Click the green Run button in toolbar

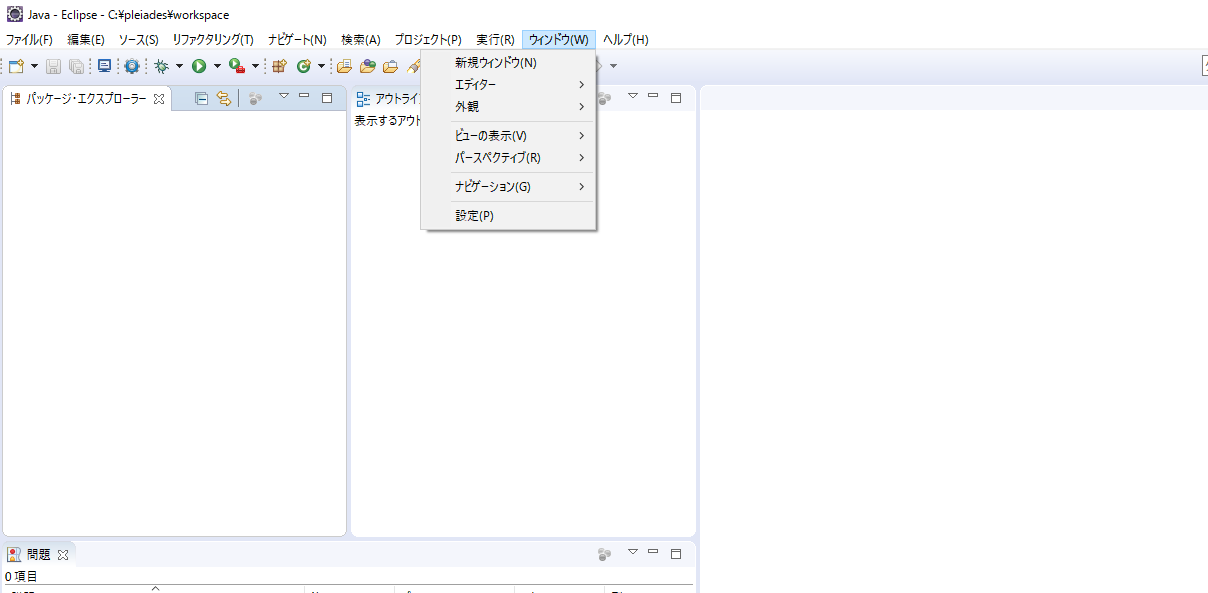pyautogui.click(x=199, y=66)
